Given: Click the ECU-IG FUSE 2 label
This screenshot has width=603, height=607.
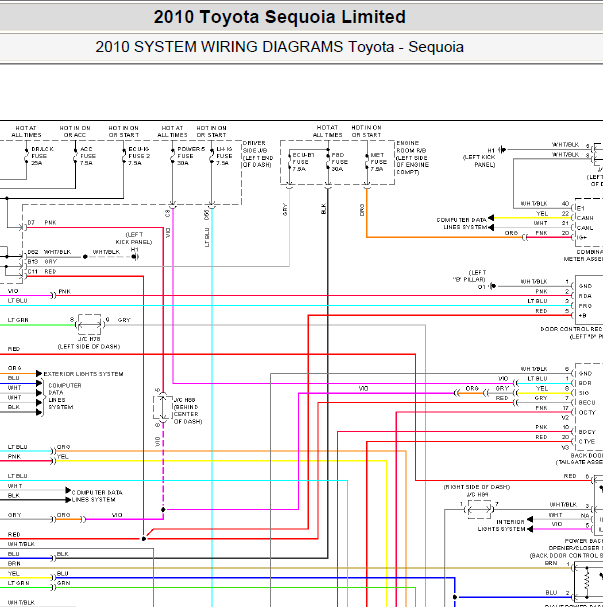Looking at the screenshot, I should tap(139, 156).
